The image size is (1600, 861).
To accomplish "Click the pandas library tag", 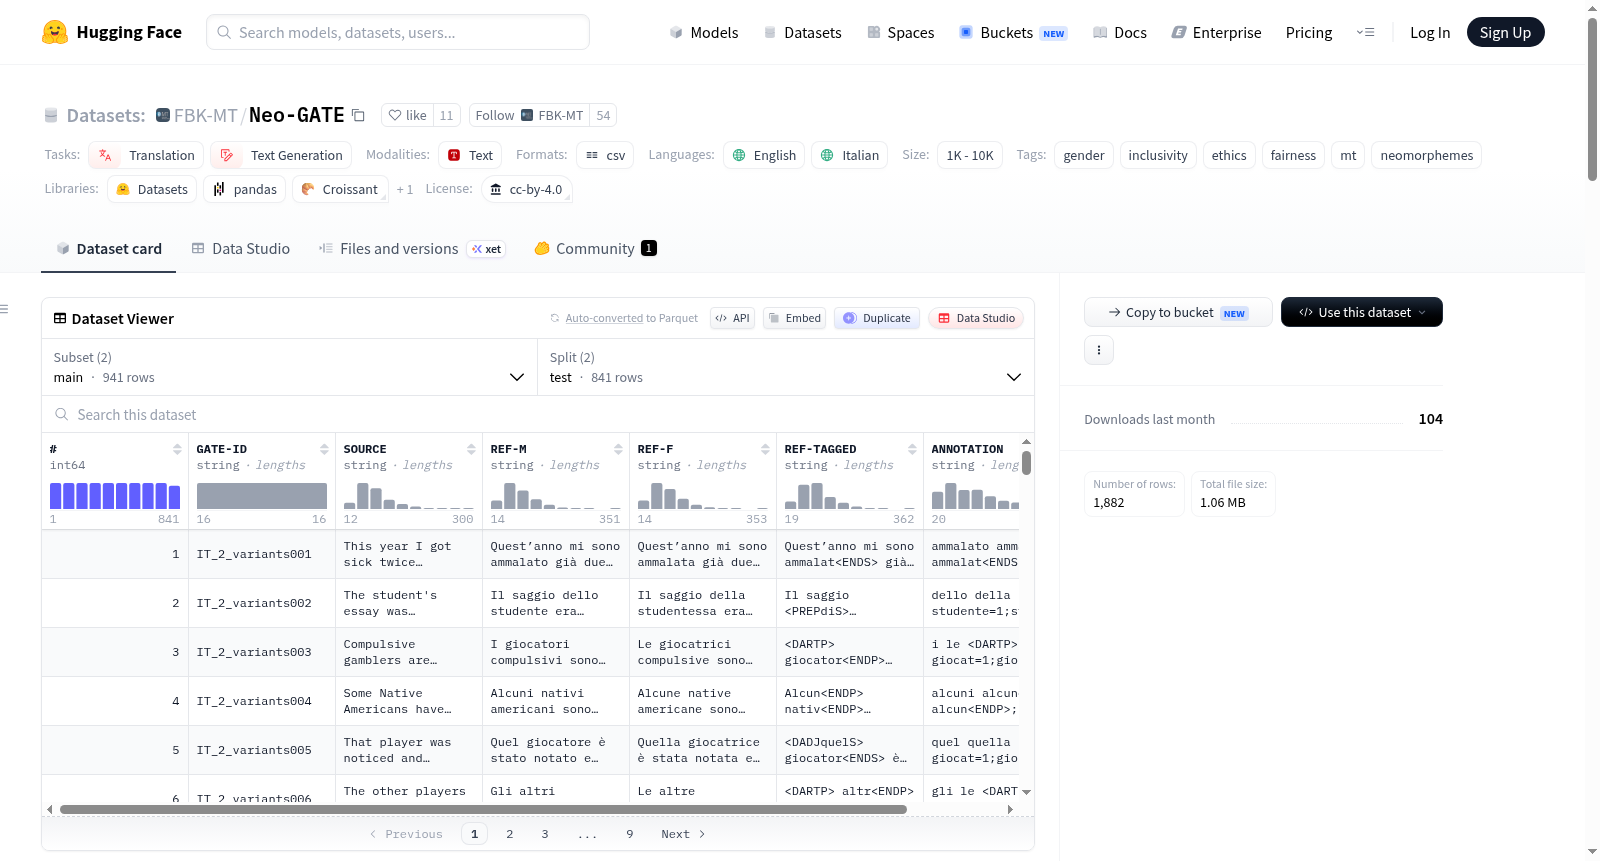I will [x=245, y=189].
